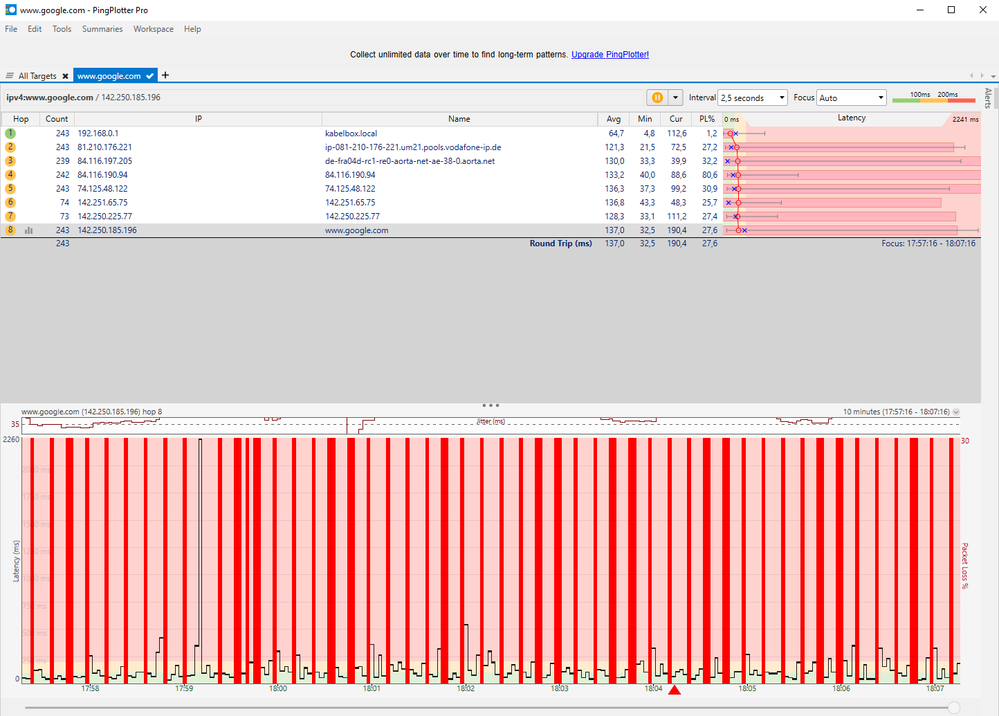Click the orange hop 4 status circle

(x=11, y=174)
